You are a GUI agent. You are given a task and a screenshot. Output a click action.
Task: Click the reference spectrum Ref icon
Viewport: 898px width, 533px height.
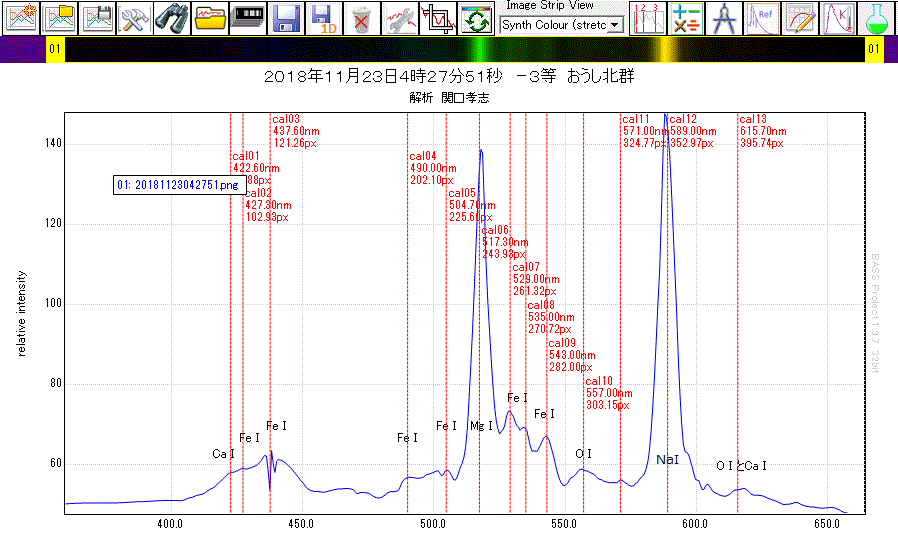point(762,17)
